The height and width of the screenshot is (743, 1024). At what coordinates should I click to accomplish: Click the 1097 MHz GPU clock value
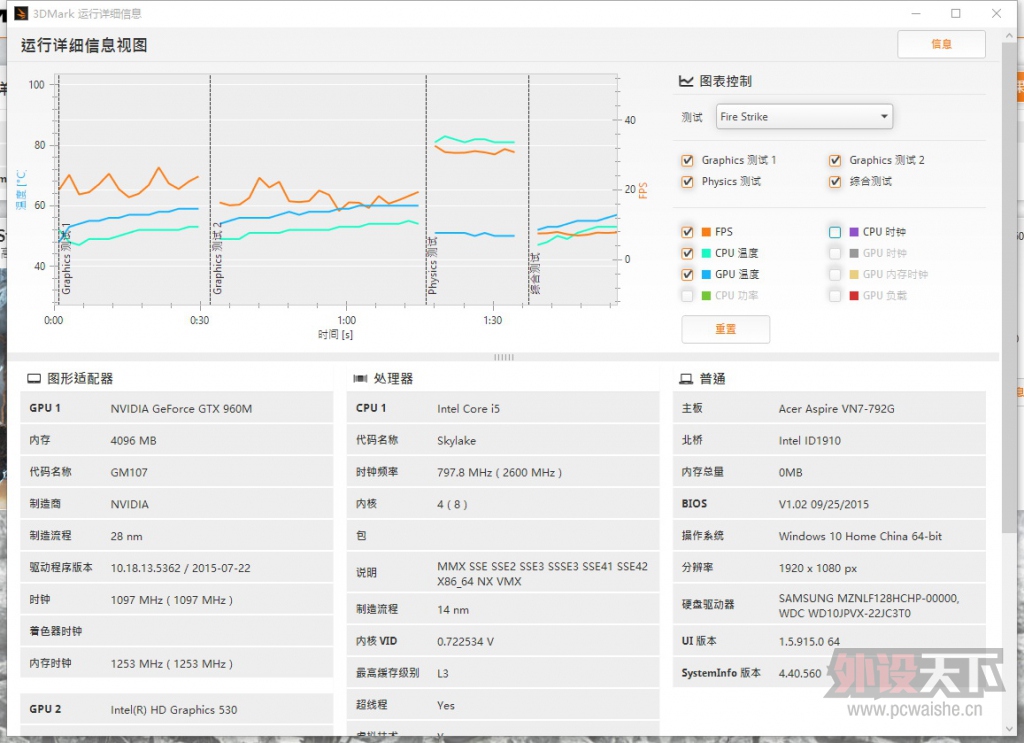171,600
